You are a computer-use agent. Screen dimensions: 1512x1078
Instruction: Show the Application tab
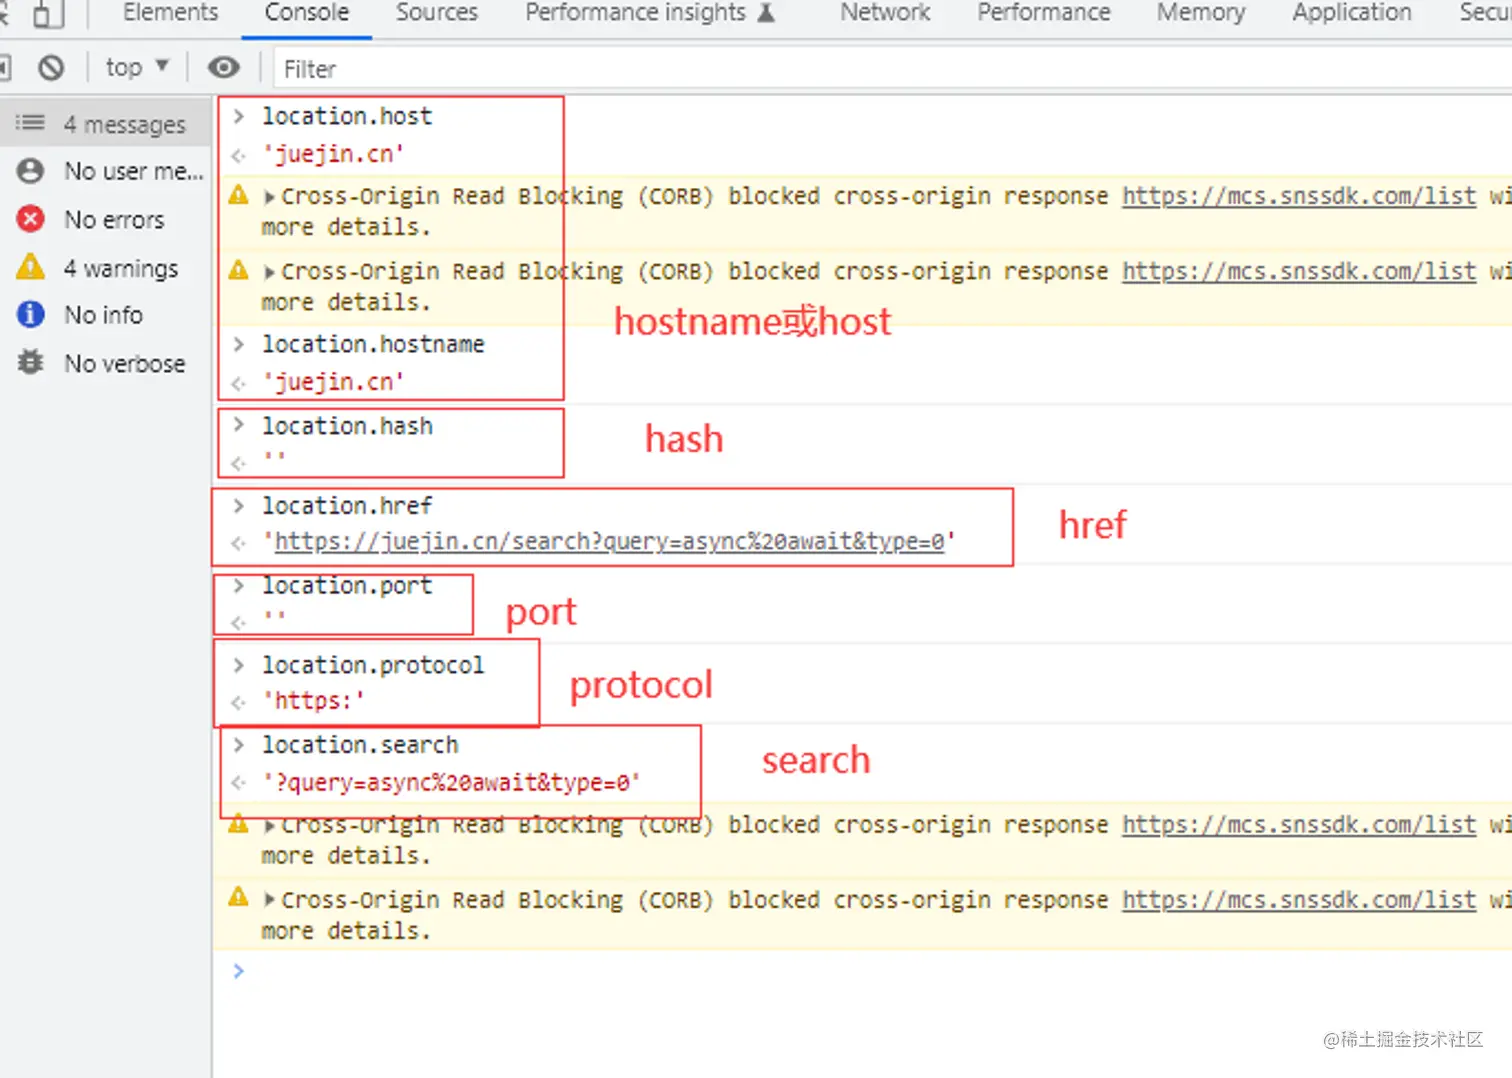pyautogui.click(x=1352, y=13)
